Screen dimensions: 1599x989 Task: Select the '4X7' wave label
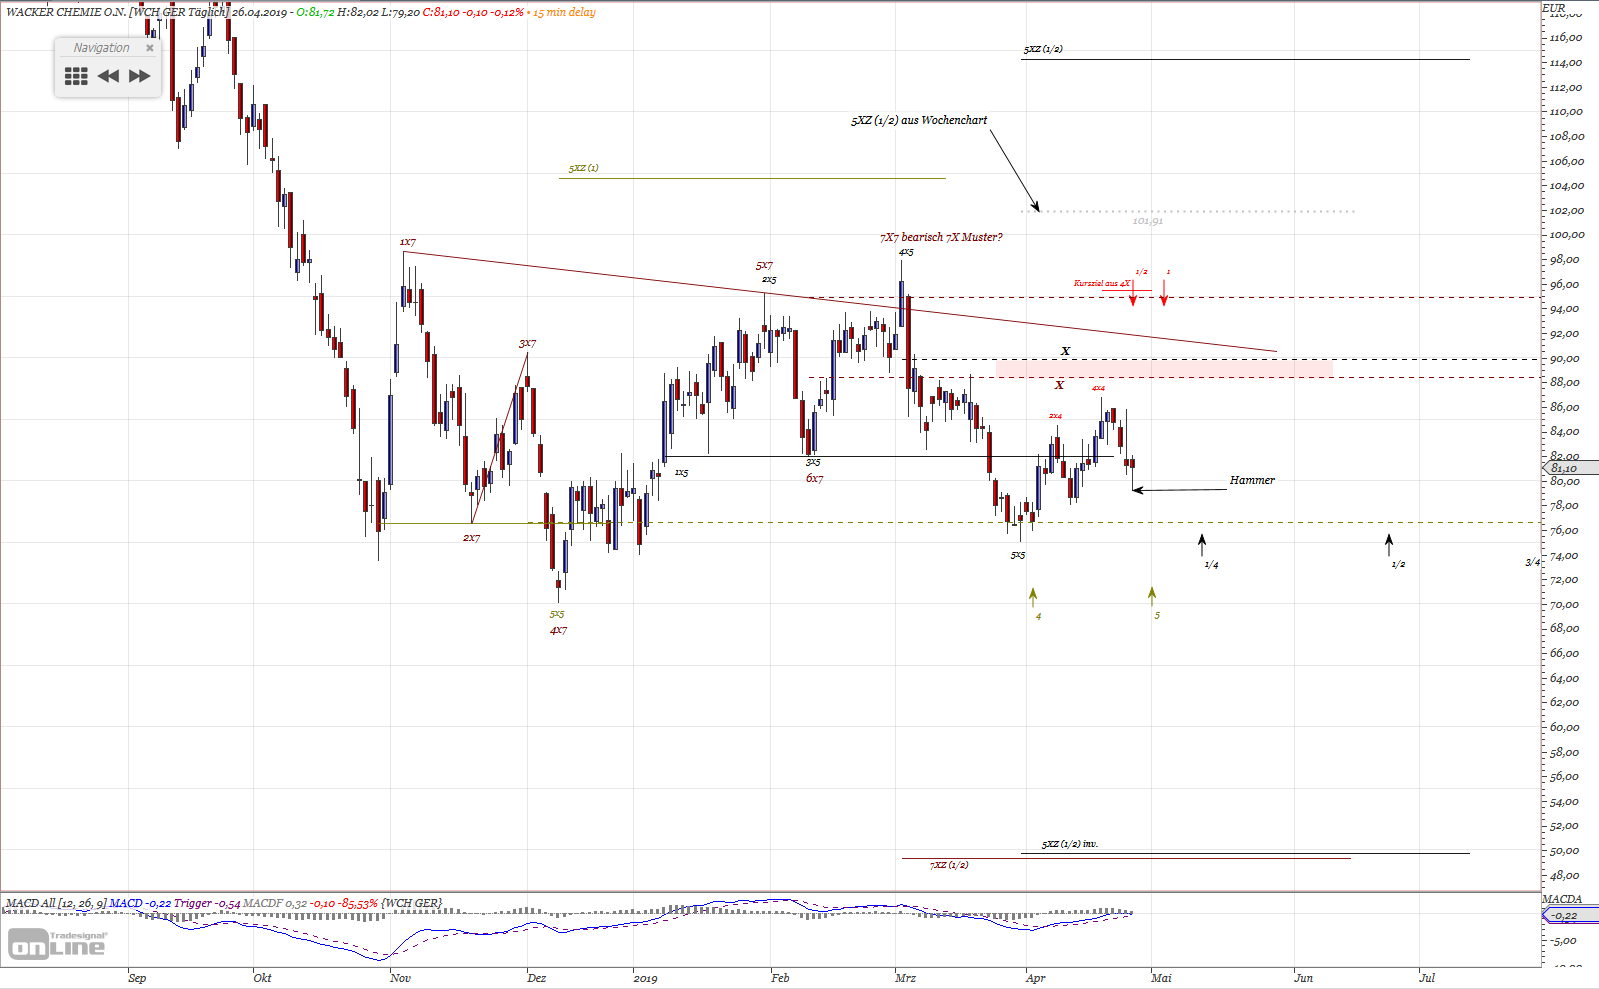558,631
